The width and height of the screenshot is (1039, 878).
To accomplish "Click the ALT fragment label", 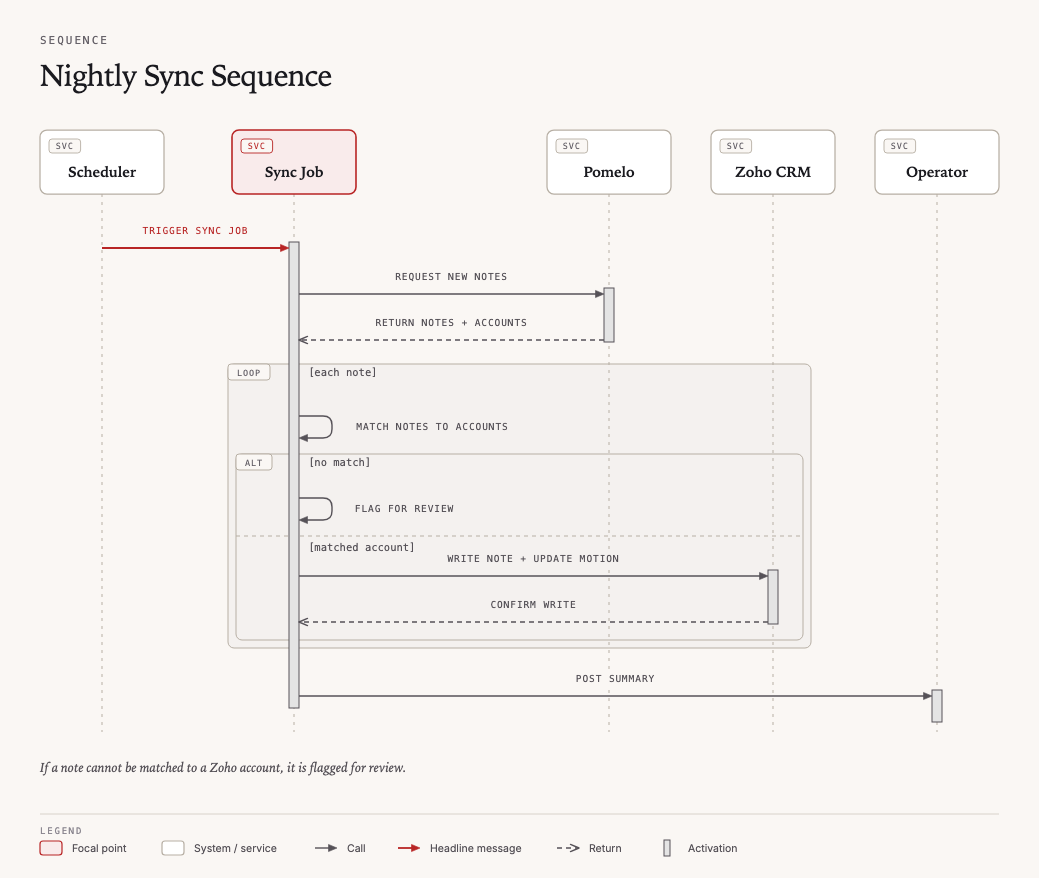I will pos(254,463).
